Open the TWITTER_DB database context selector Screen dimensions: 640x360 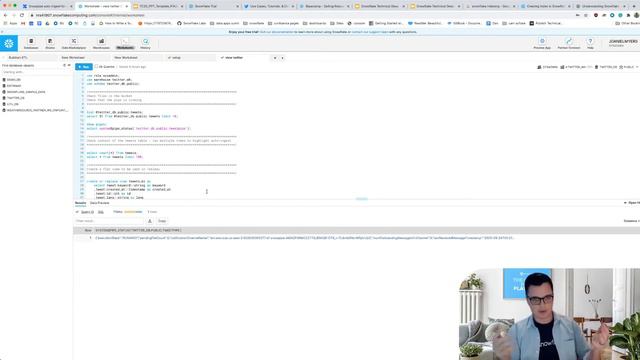[606, 67]
